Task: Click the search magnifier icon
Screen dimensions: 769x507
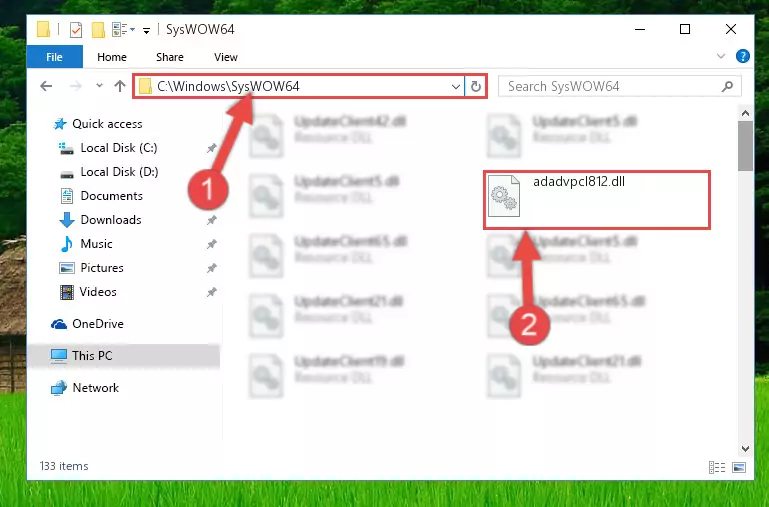Action: coord(727,86)
